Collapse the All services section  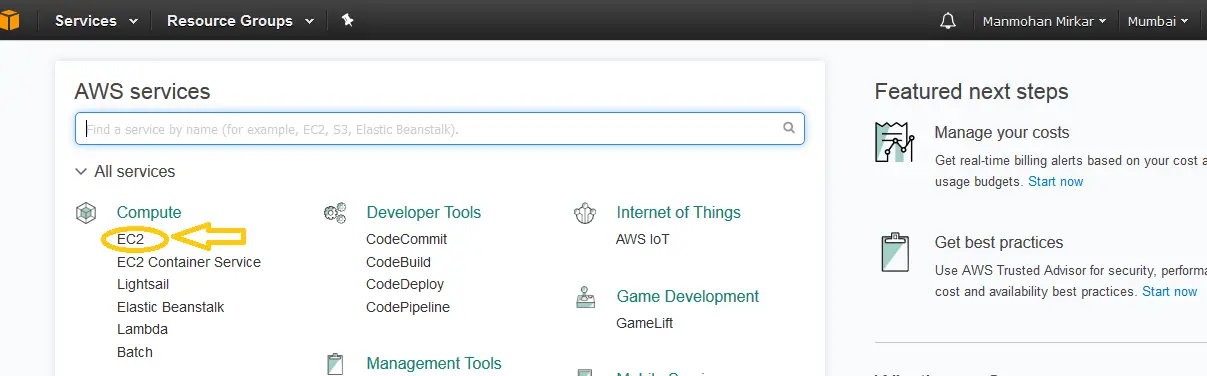[125, 172]
